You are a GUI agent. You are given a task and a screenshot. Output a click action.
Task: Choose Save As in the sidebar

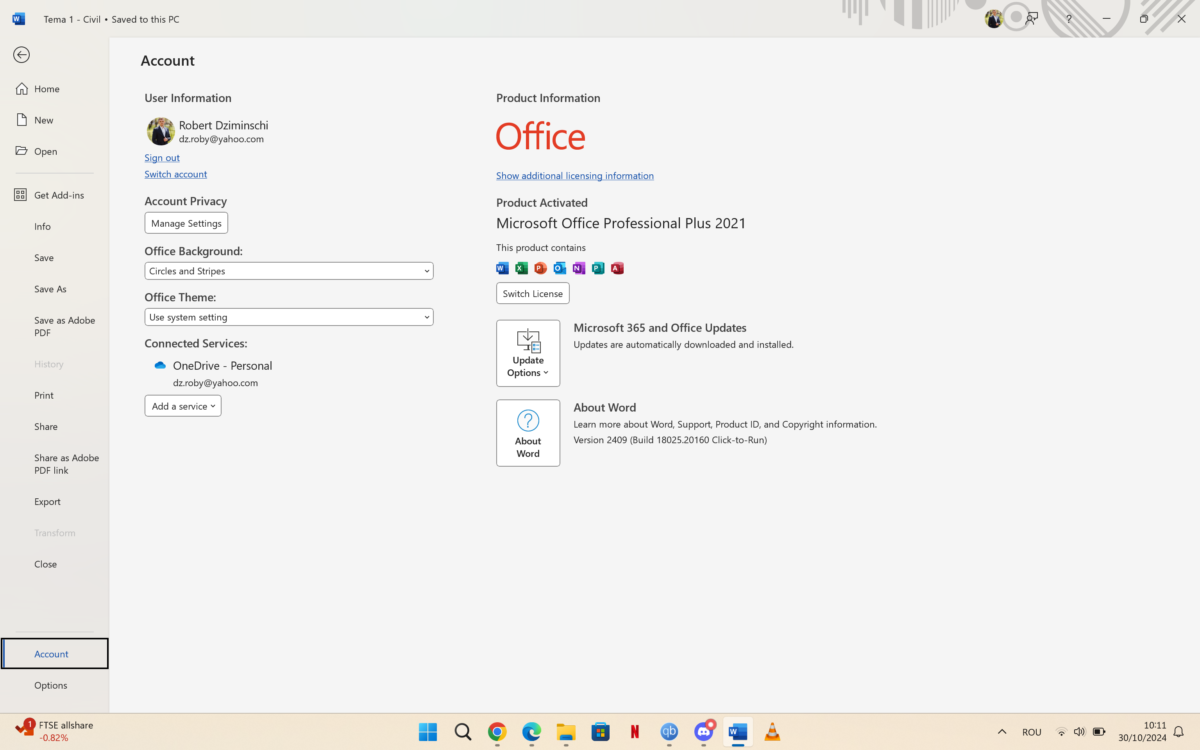[x=54, y=289]
